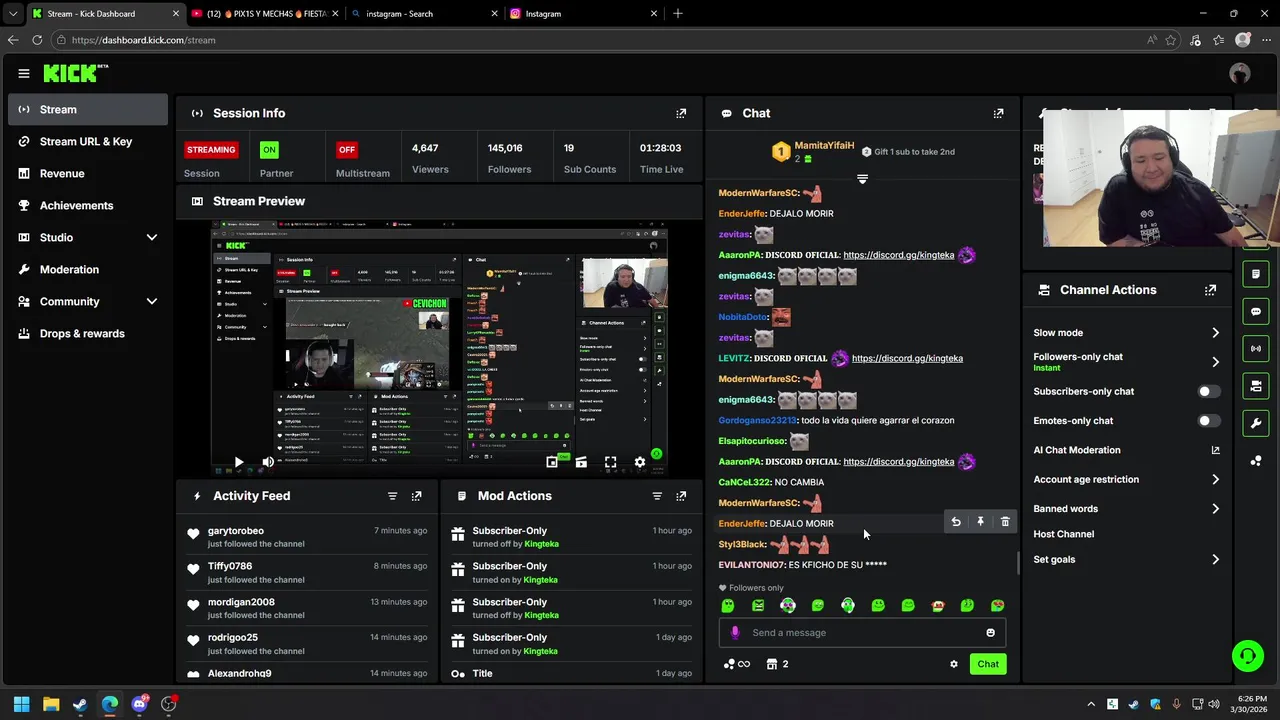1280x720 pixels.
Task: Click Host Channel action
Action: (x=1064, y=534)
